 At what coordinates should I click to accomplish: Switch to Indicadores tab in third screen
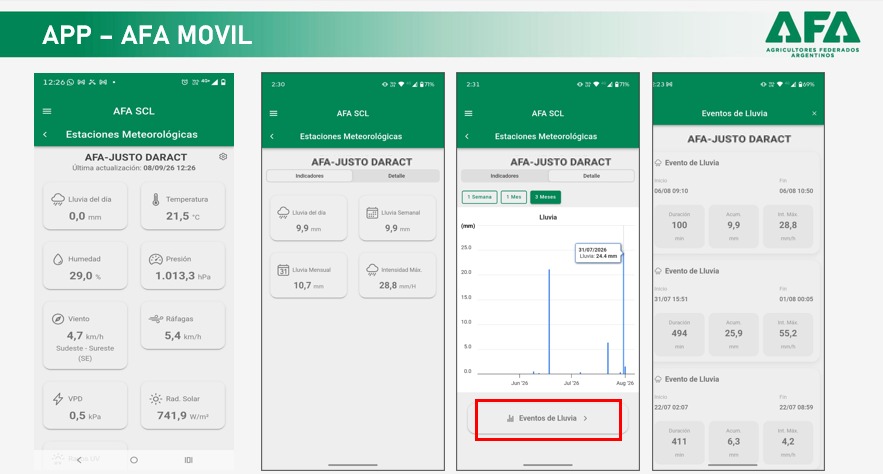505,176
